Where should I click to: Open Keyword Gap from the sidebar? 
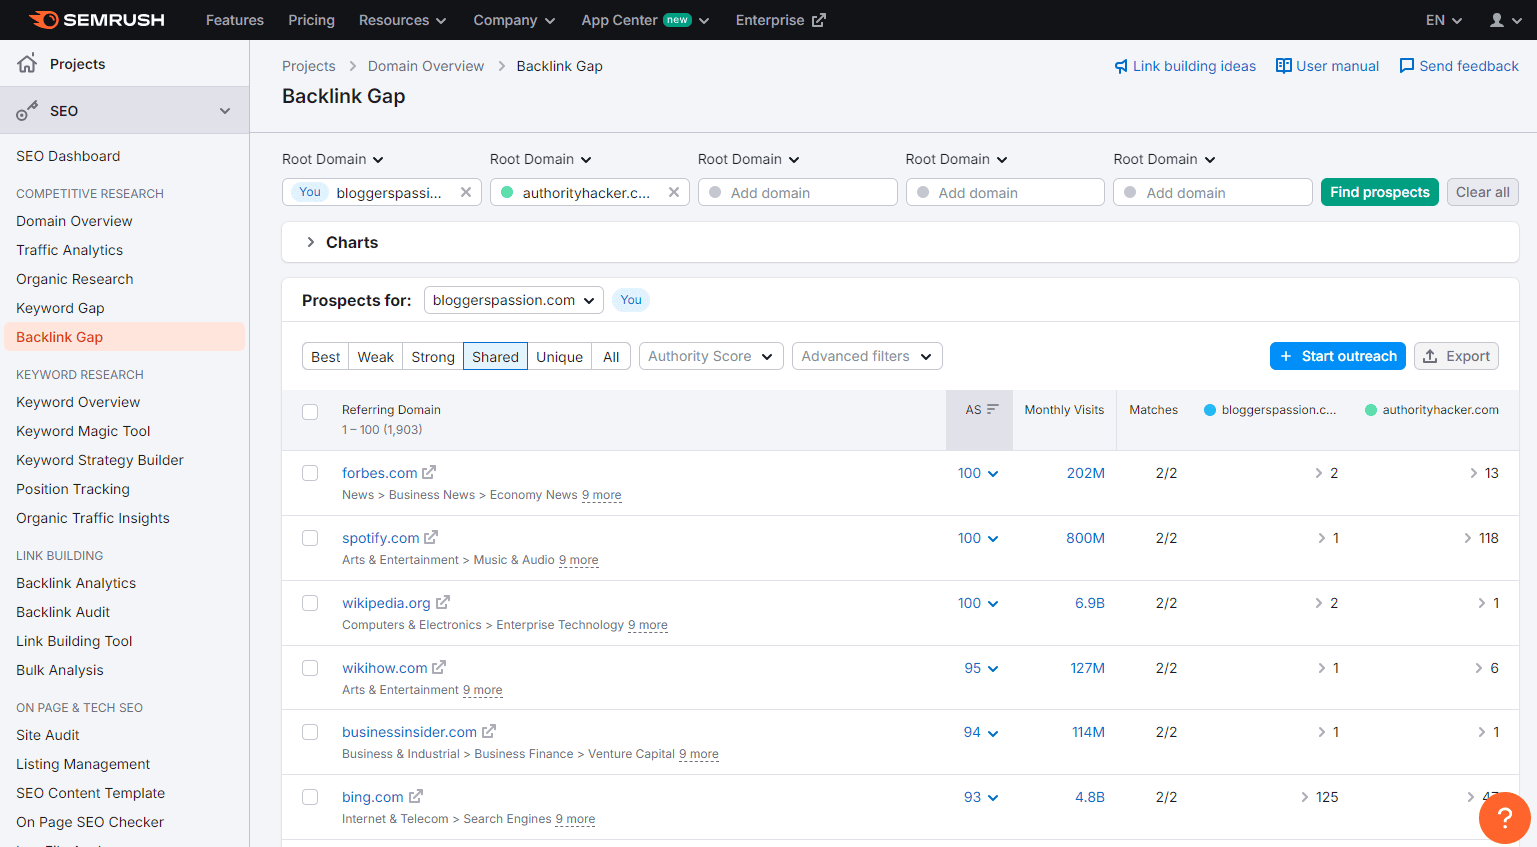(60, 307)
